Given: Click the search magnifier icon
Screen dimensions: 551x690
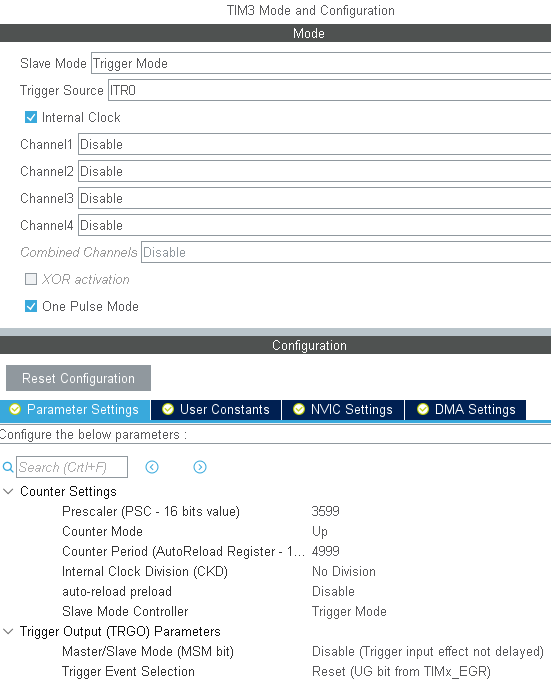Looking at the screenshot, I should point(7,467).
